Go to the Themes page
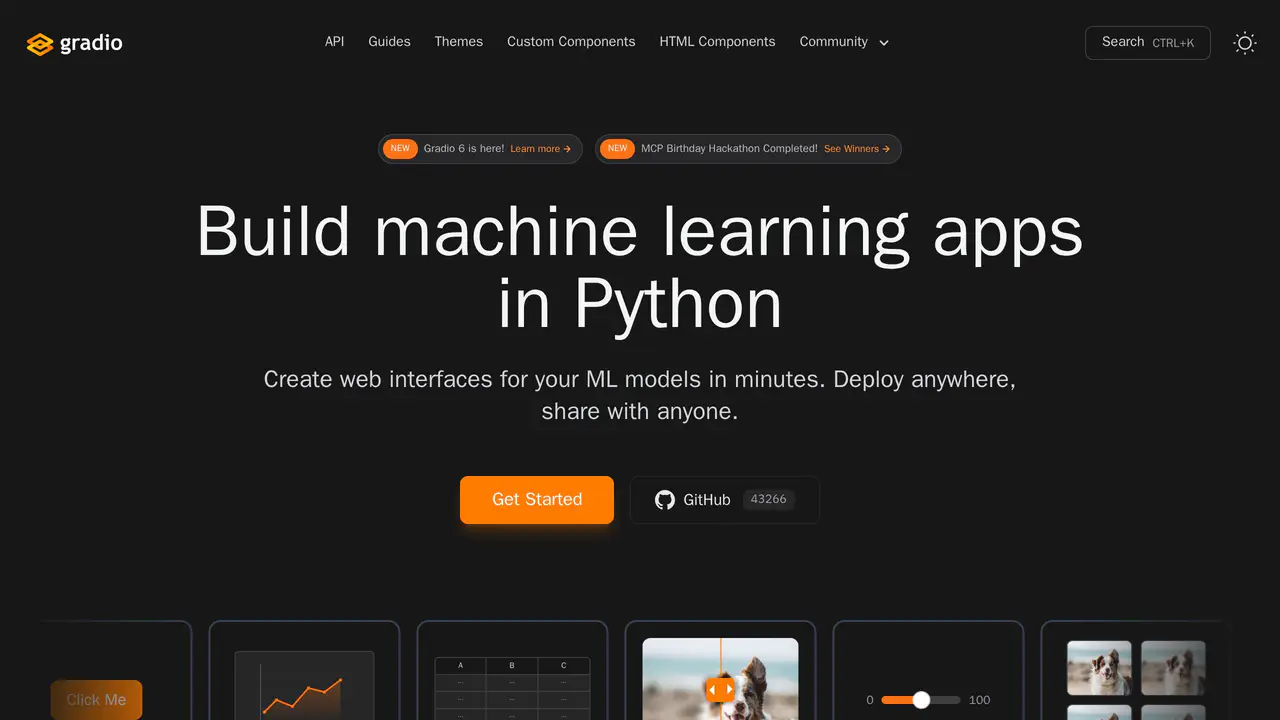The width and height of the screenshot is (1280, 720). [x=459, y=42]
